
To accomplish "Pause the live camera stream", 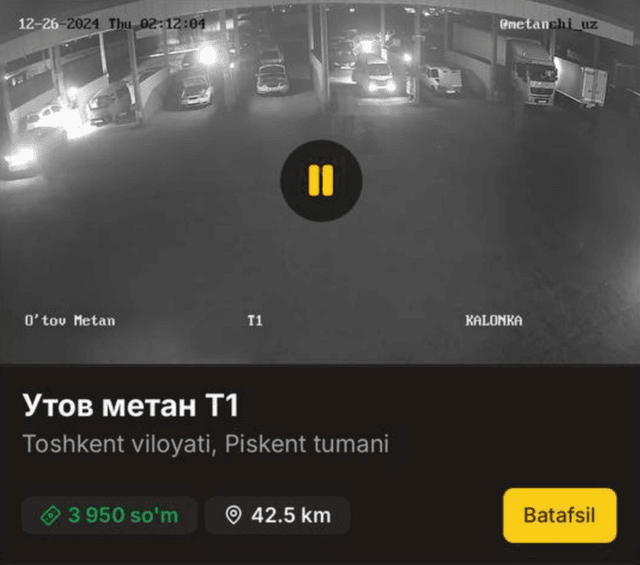I will pos(321,180).
